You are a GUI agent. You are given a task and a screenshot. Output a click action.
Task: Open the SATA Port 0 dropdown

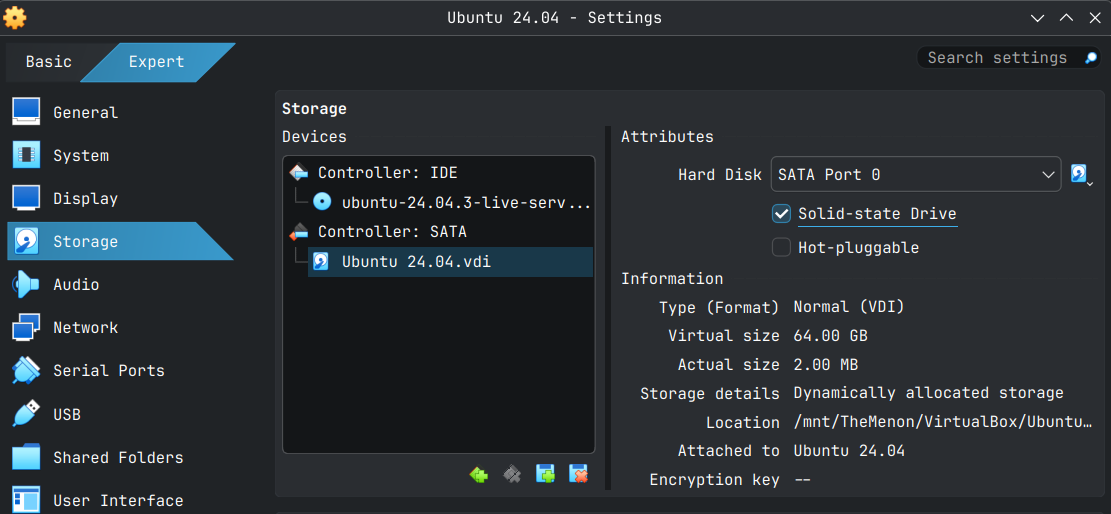coord(915,175)
